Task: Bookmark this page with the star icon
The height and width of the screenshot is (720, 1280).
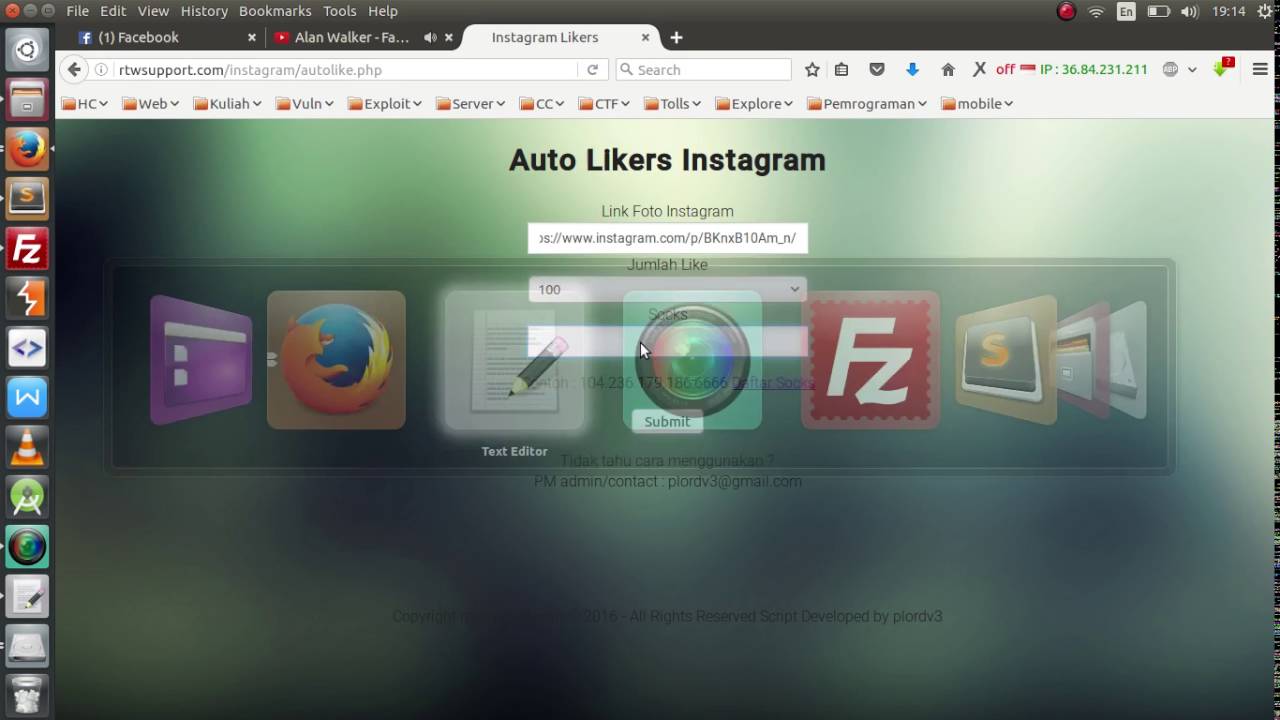Action: (812, 70)
